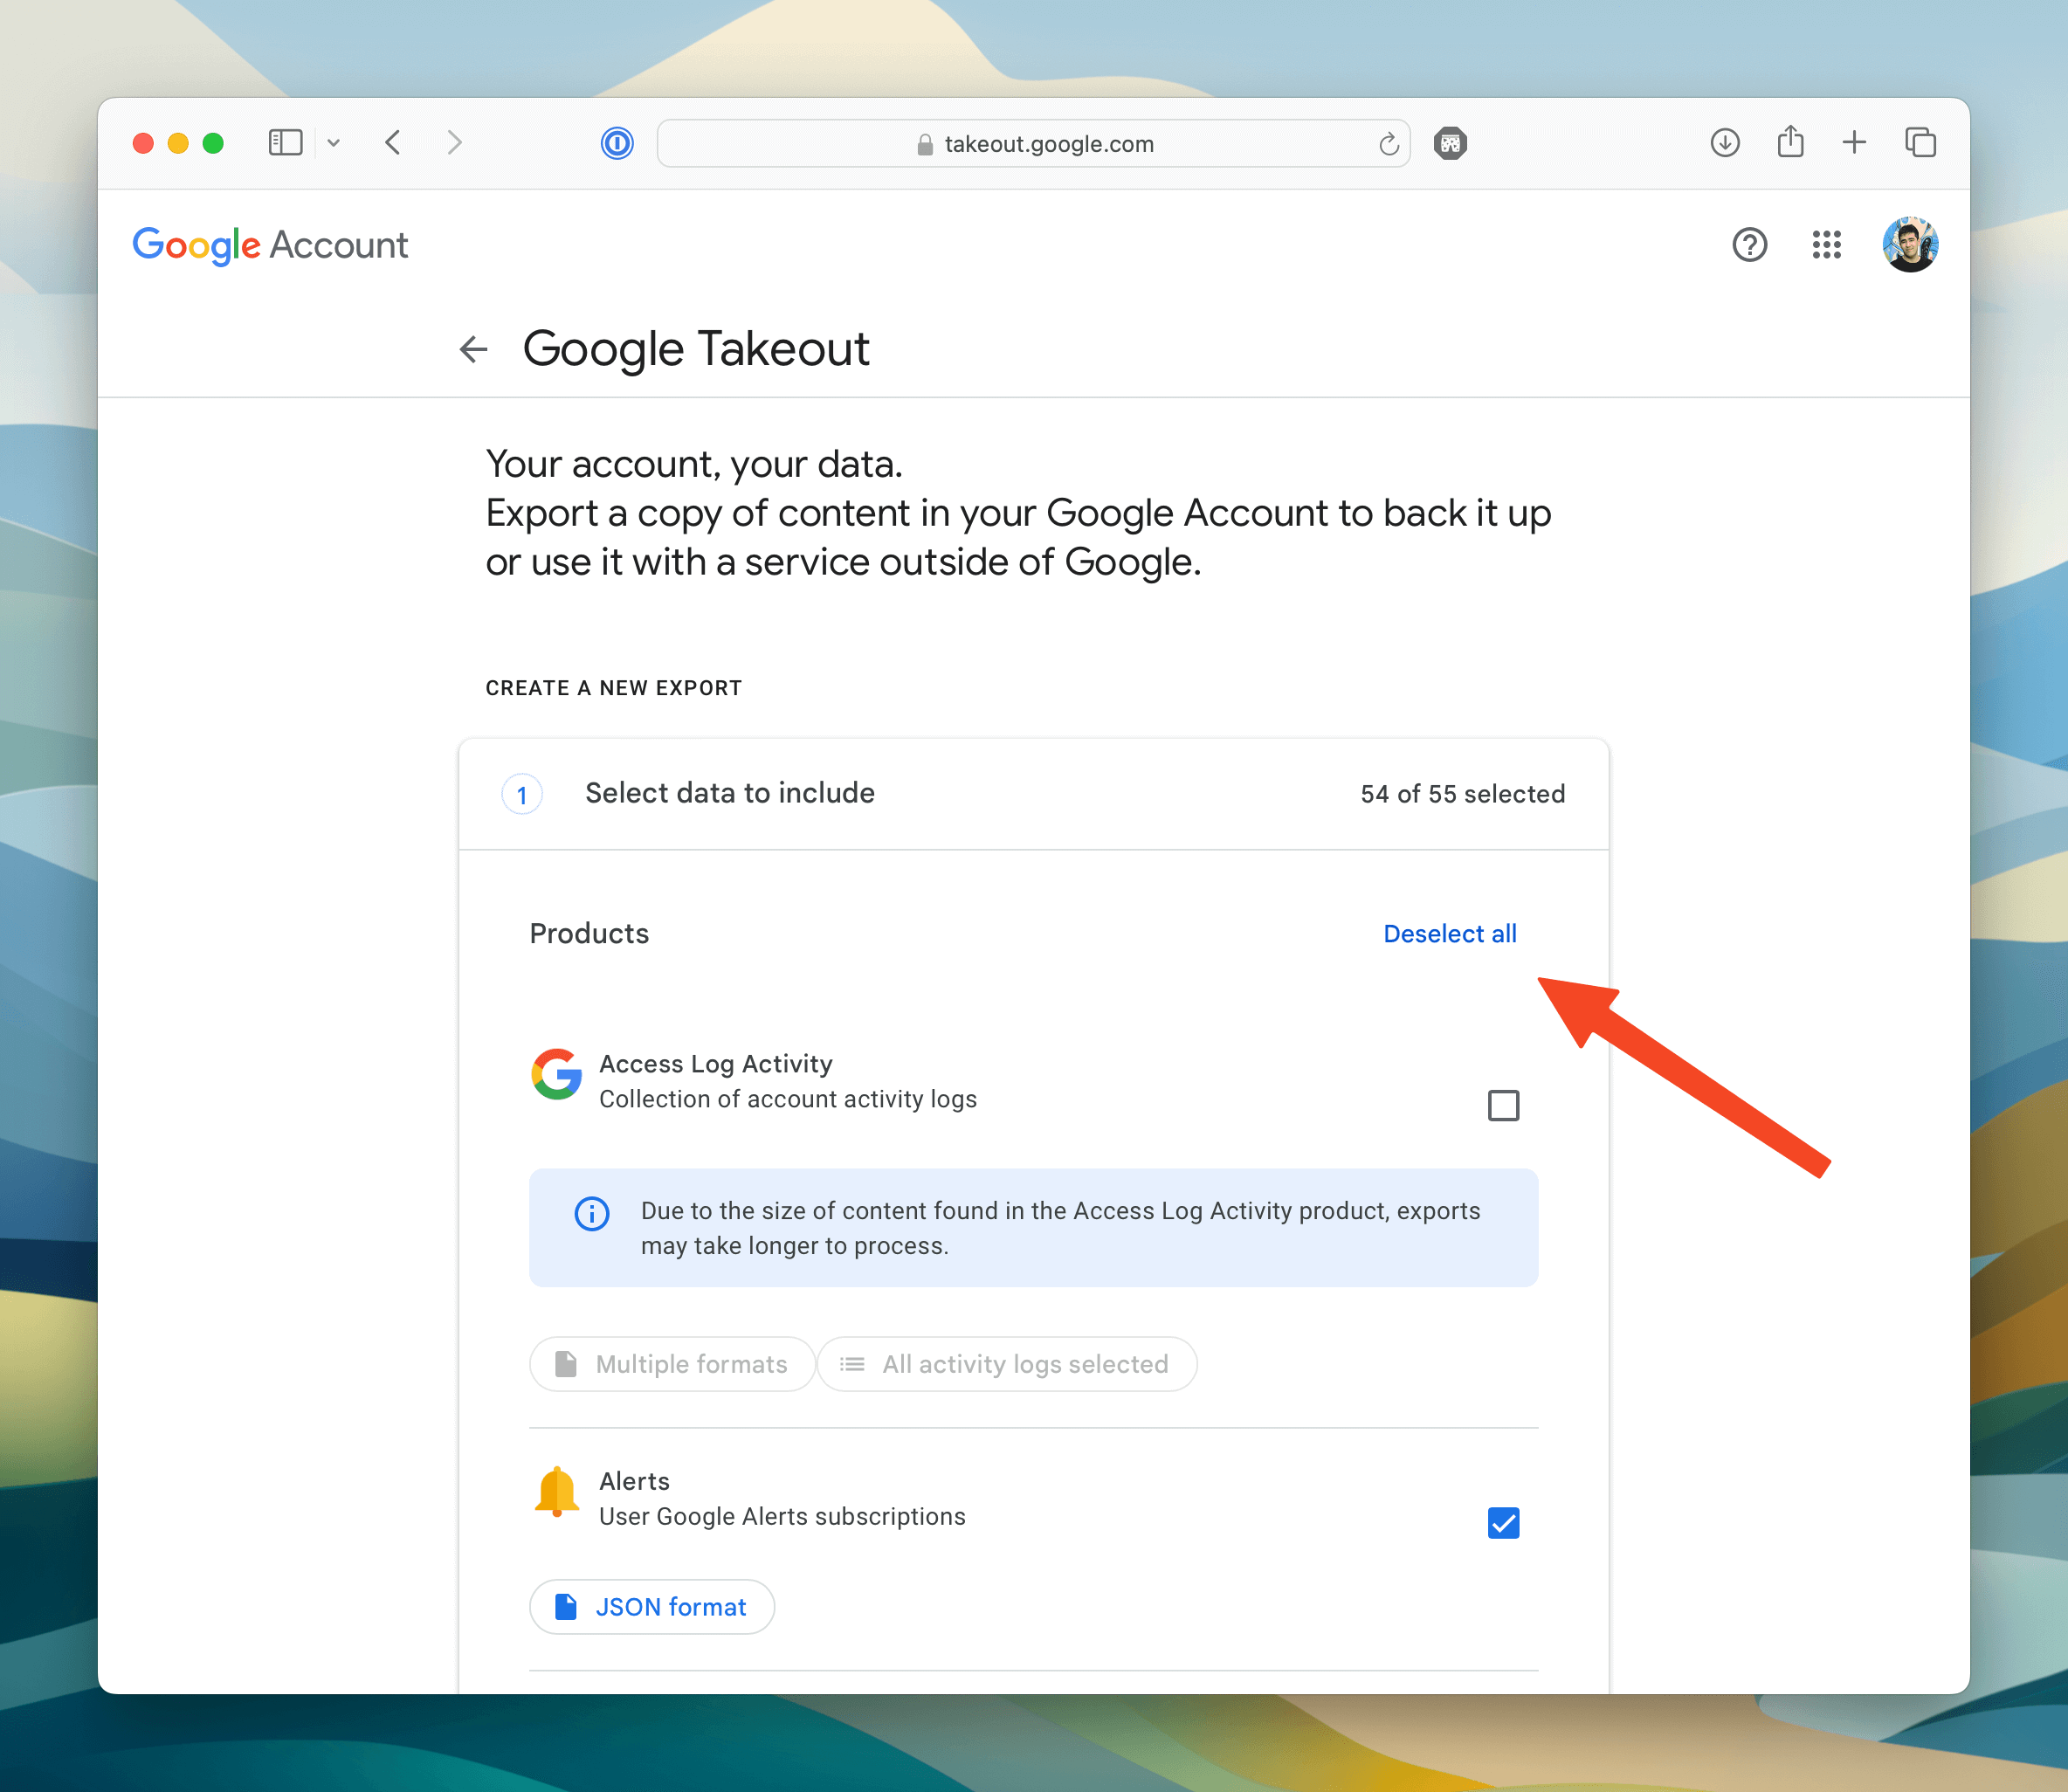Open the tab group chevron beside sidebar button
The width and height of the screenshot is (2068, 1792).
pyautogui.click(x=334, y=142)
